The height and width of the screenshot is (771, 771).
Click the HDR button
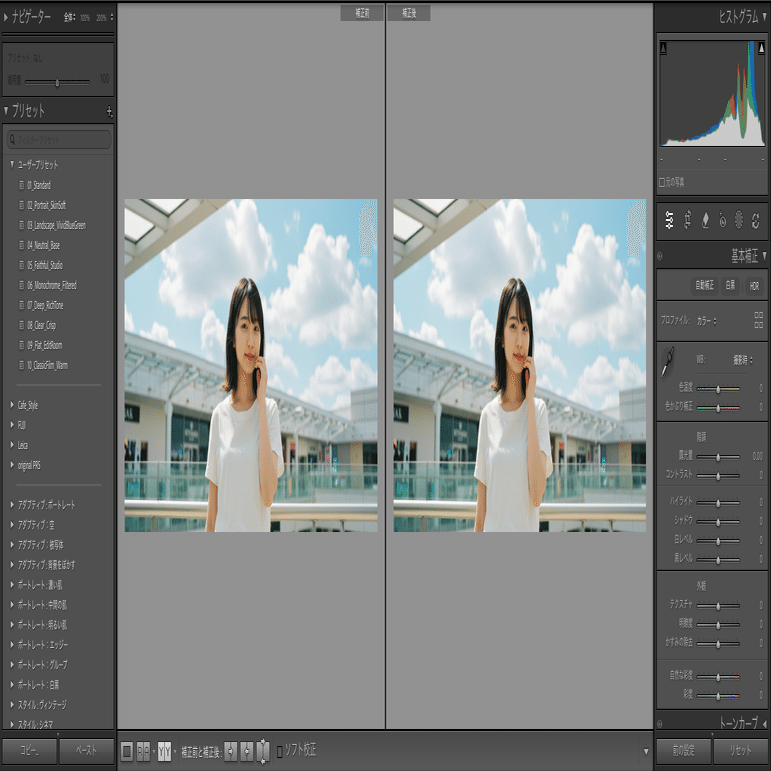pyautogui.click(x=754, y=285)
